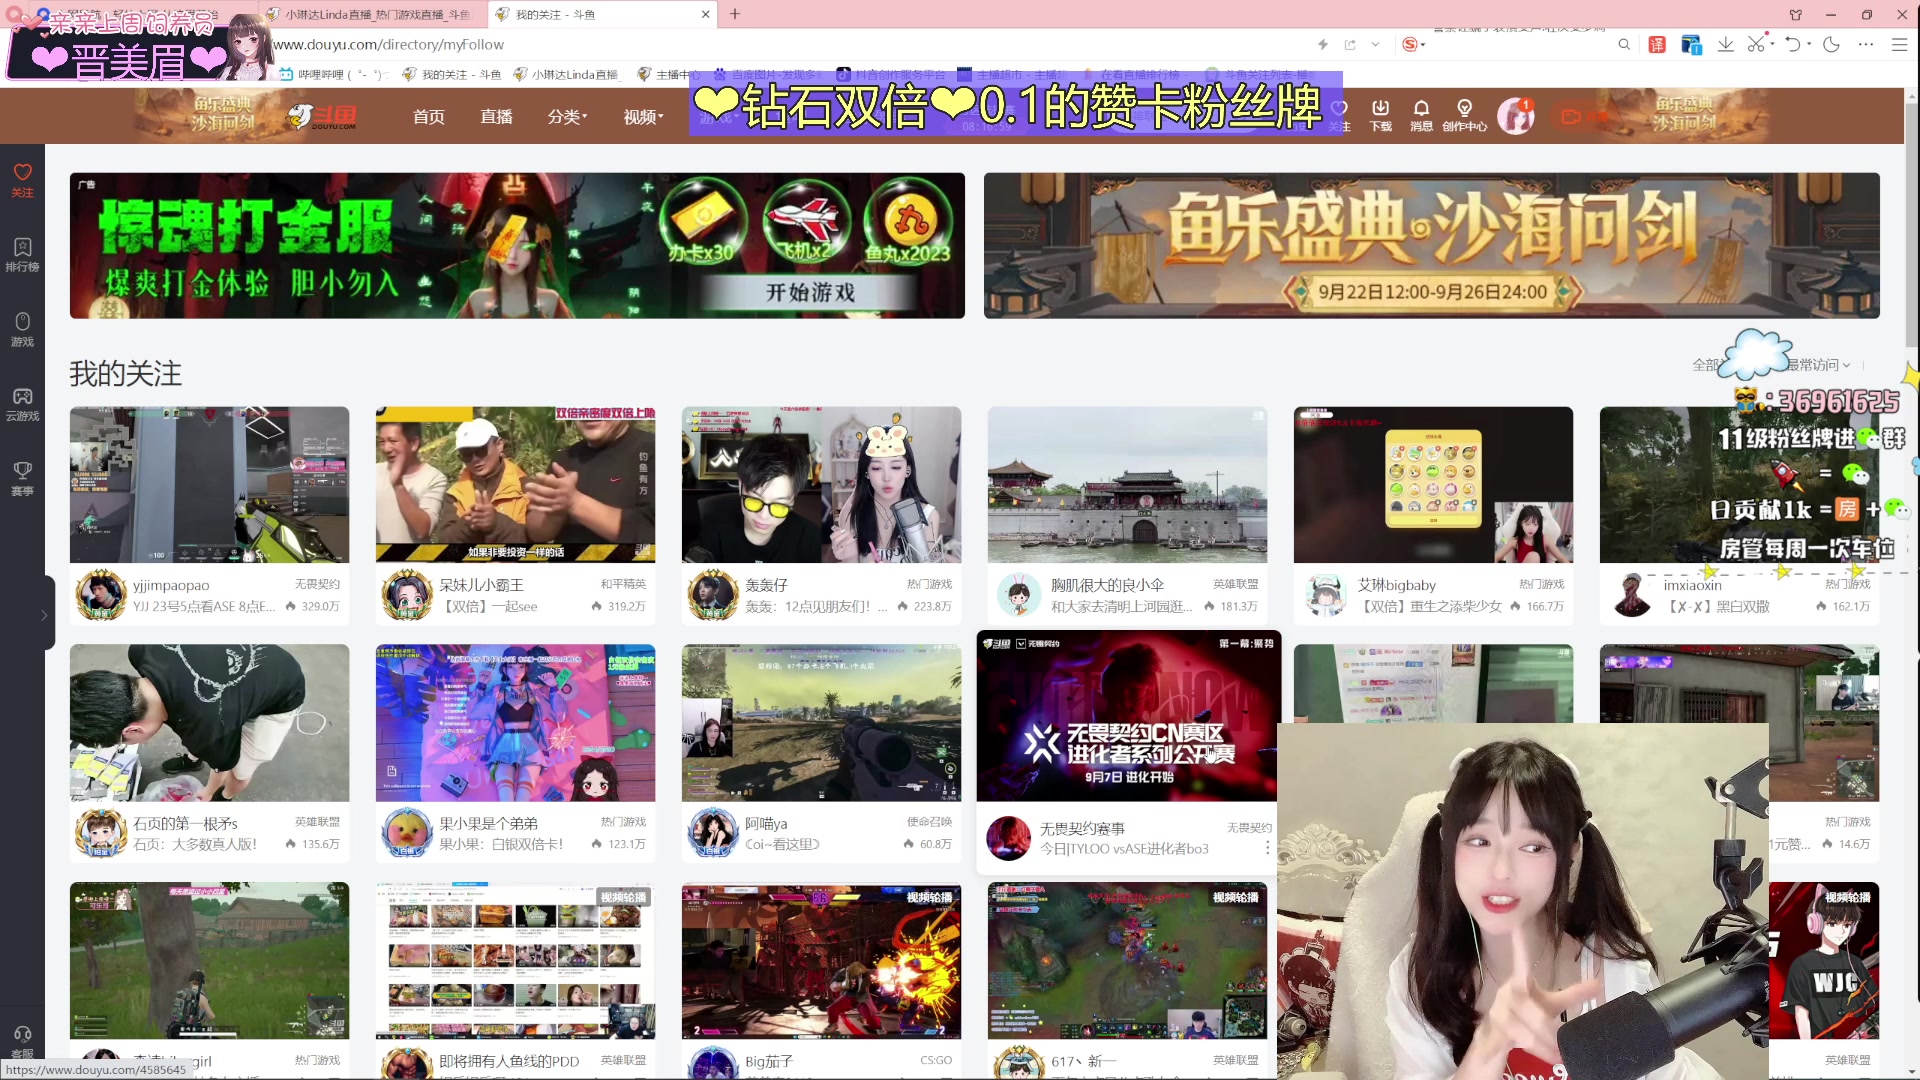1920x1080 pixels.
Task: Click the options dots on 无畏契约赛事 card
Action: (x=1267, y=848)
